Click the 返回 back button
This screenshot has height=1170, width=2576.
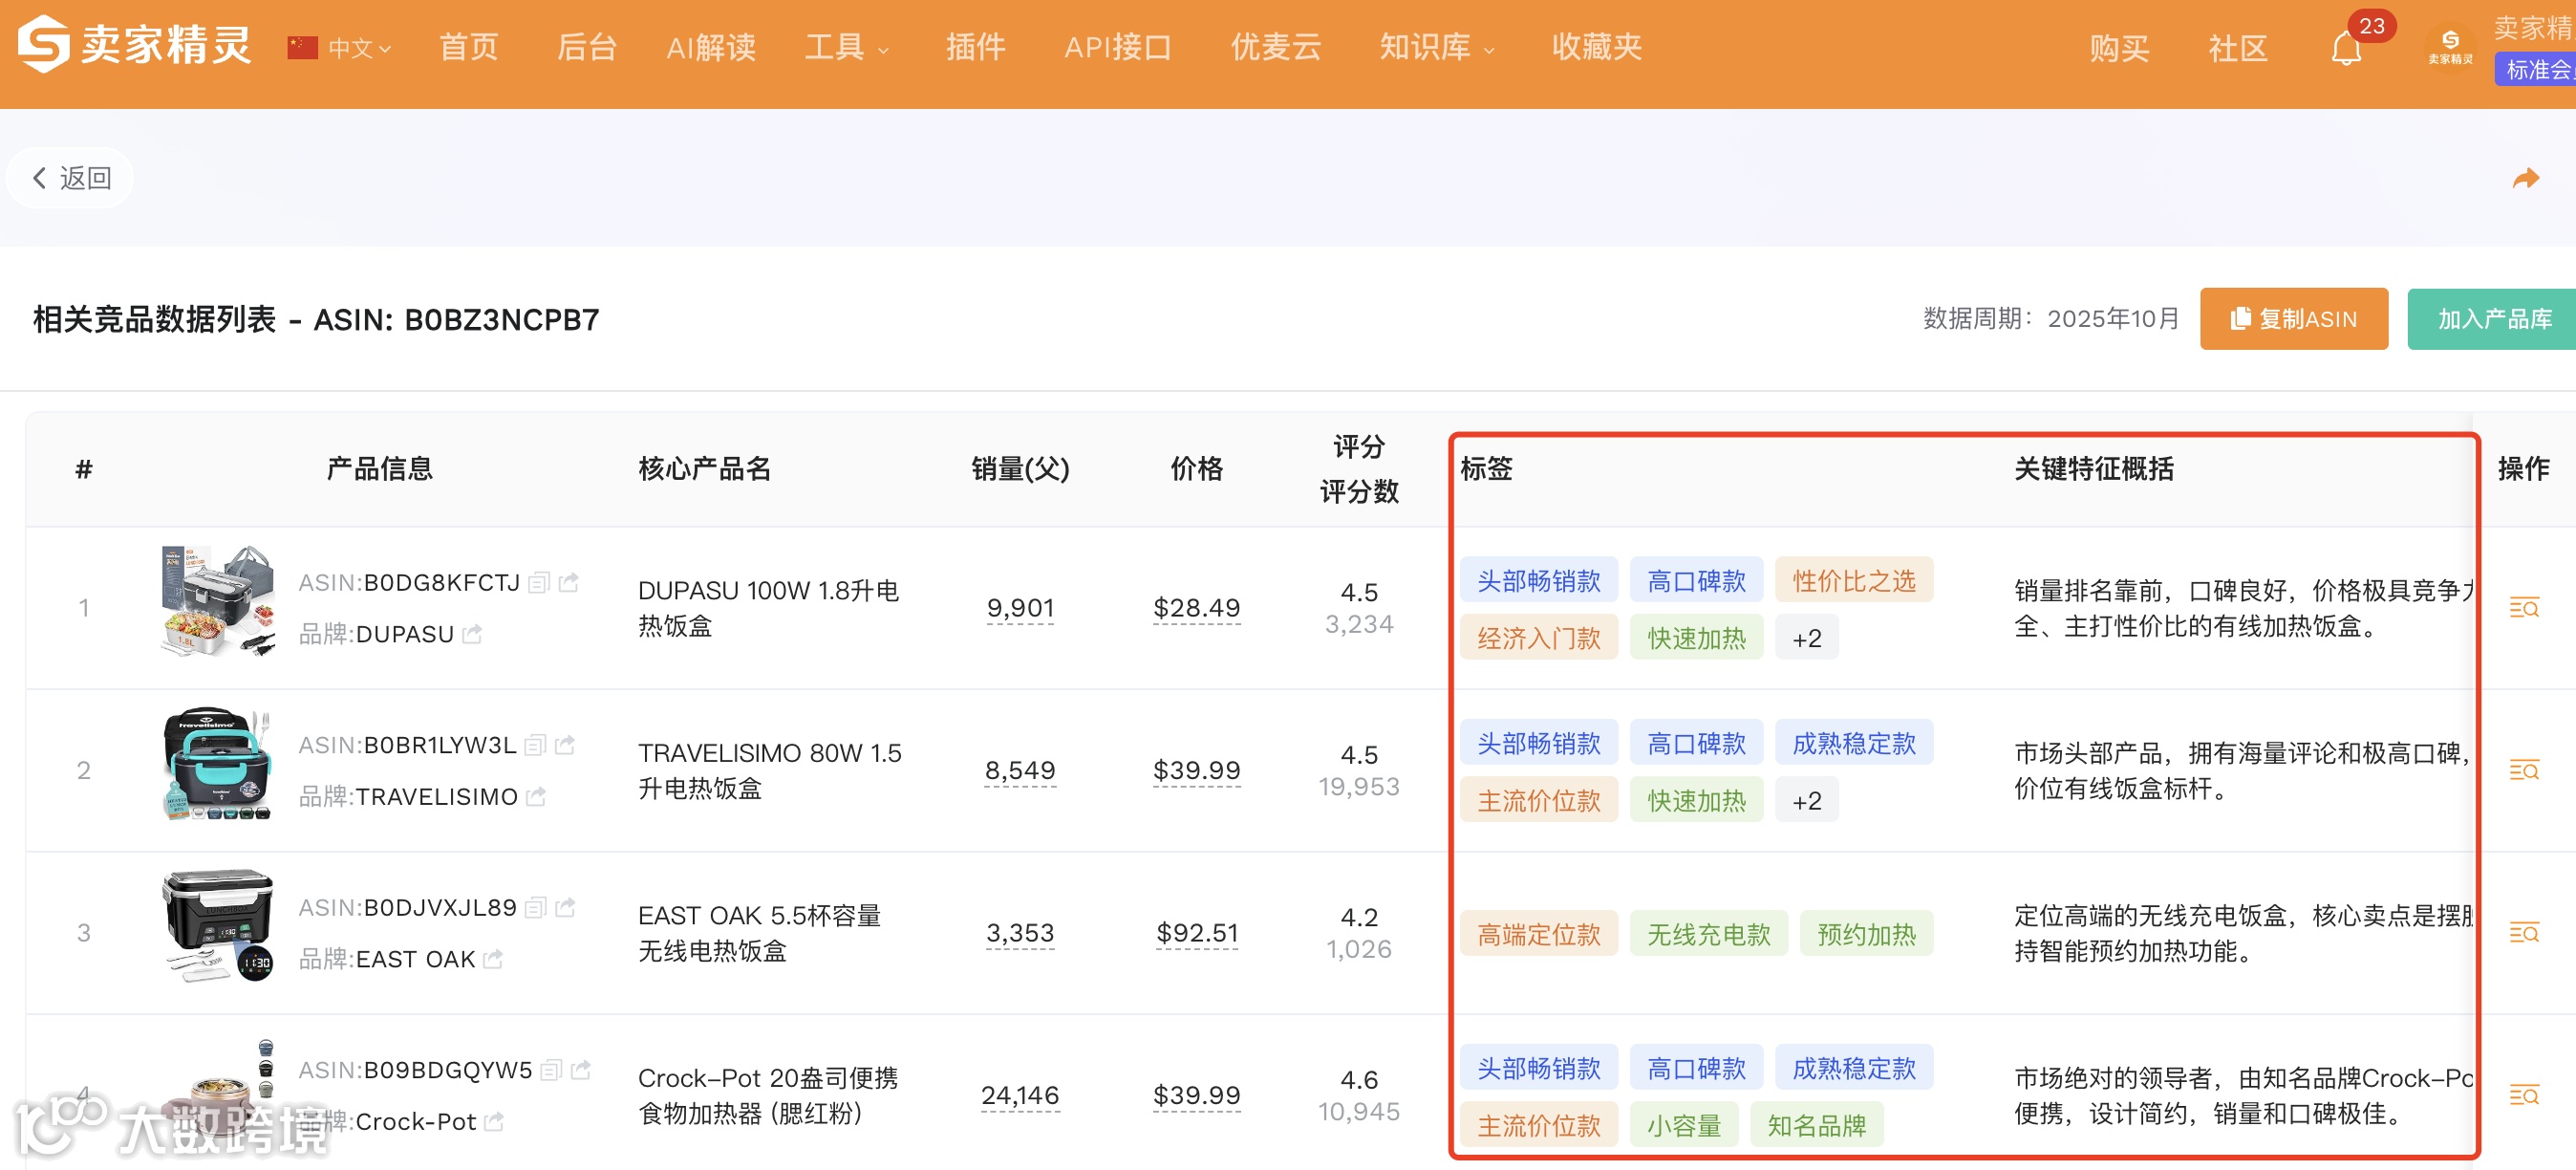(x=71, y=178)
